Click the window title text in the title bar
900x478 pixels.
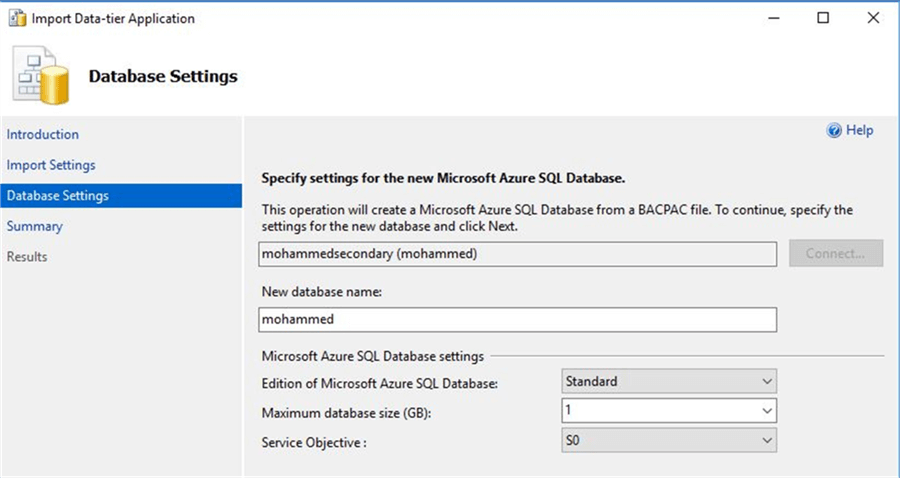(x=113, y=18)
